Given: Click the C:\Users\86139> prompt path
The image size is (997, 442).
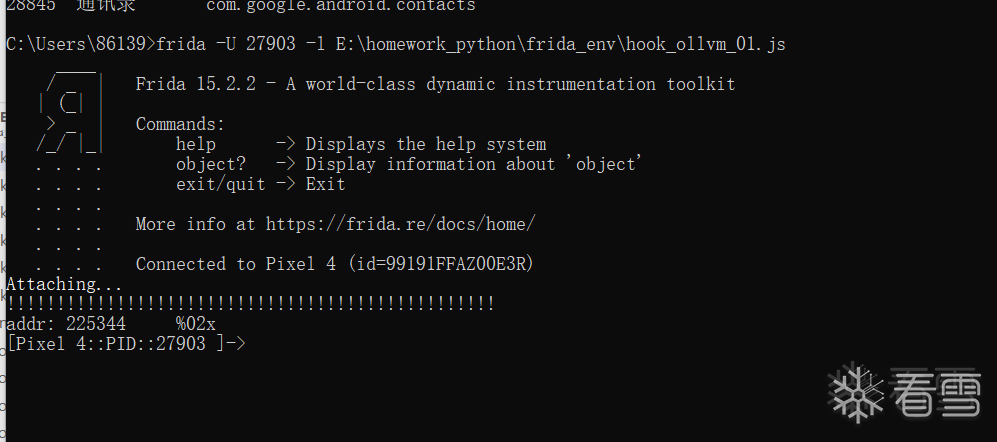Looking at the screenshot, I should pos(80,44).
